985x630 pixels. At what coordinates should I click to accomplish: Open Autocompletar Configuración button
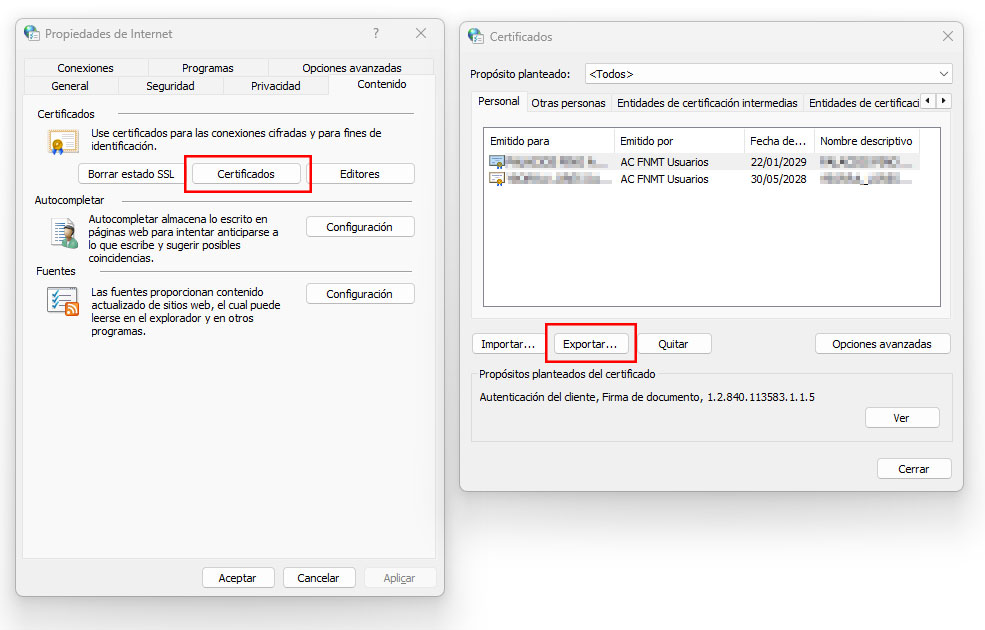coord(359,227)
